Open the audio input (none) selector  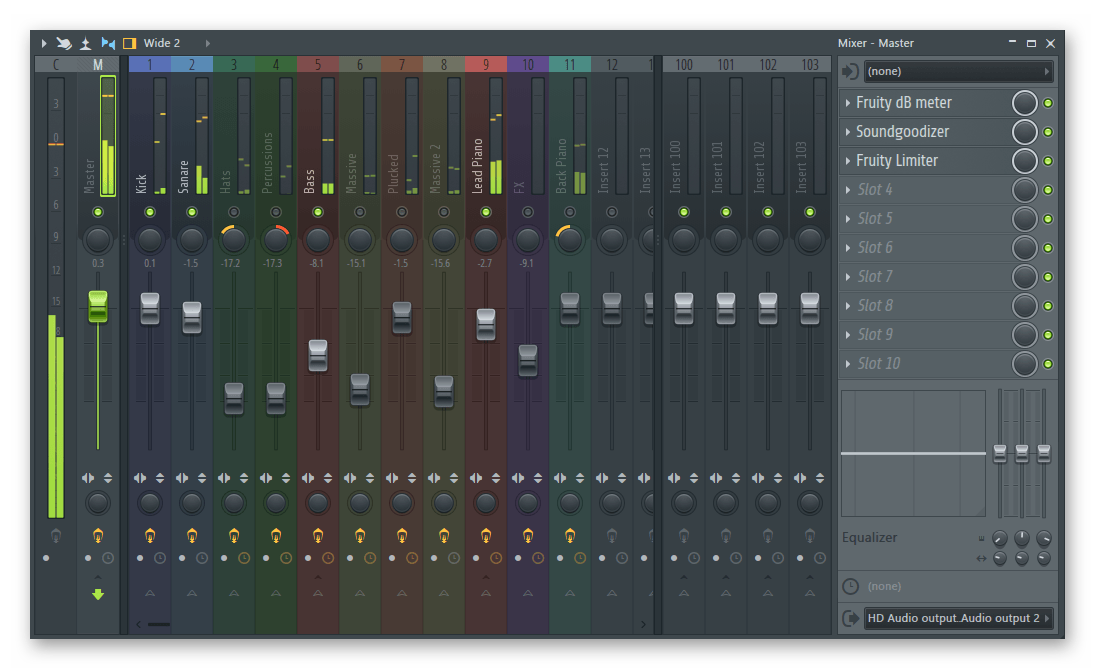[957, 72]
